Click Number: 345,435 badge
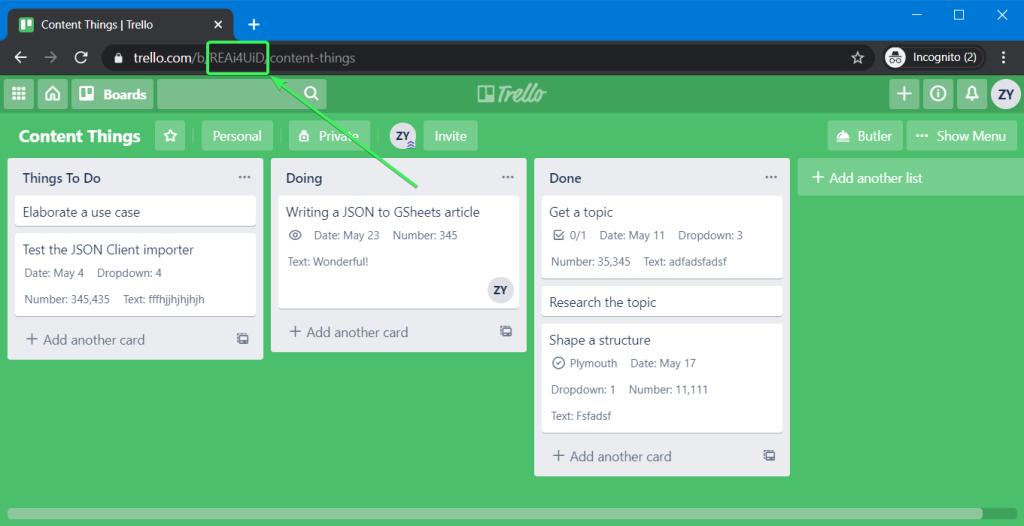The image size is (1024, 526). tap(67, 299)
